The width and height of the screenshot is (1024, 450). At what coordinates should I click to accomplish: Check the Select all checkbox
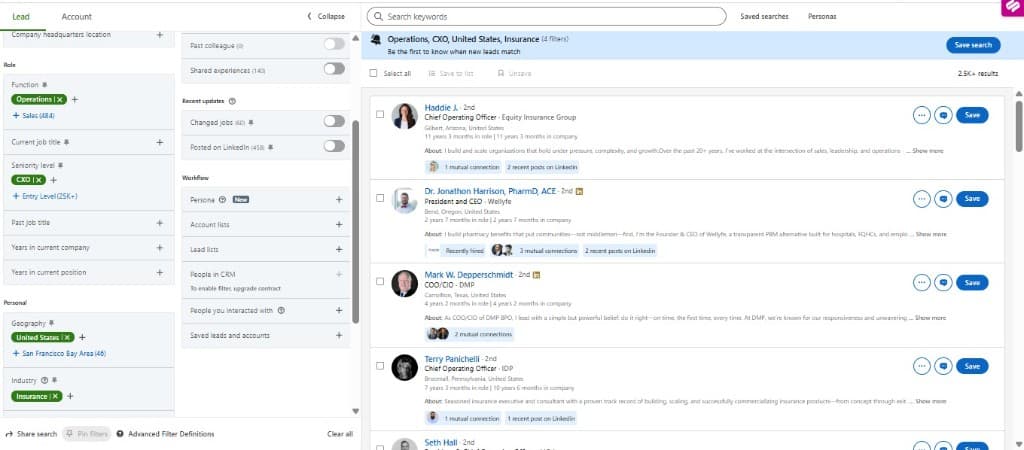pyautogui.click(x=374, y=74)
